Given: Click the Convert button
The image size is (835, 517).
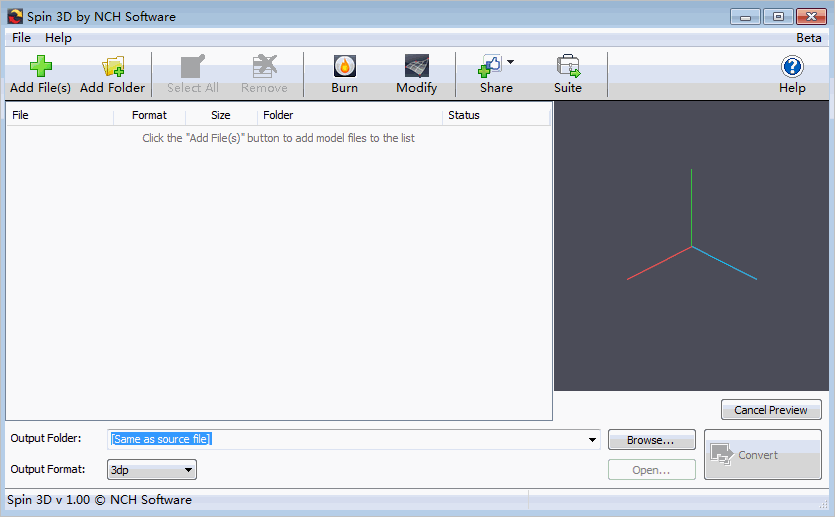Looking at the screenshot, I should pyautogui.click(x=763, y=455).
